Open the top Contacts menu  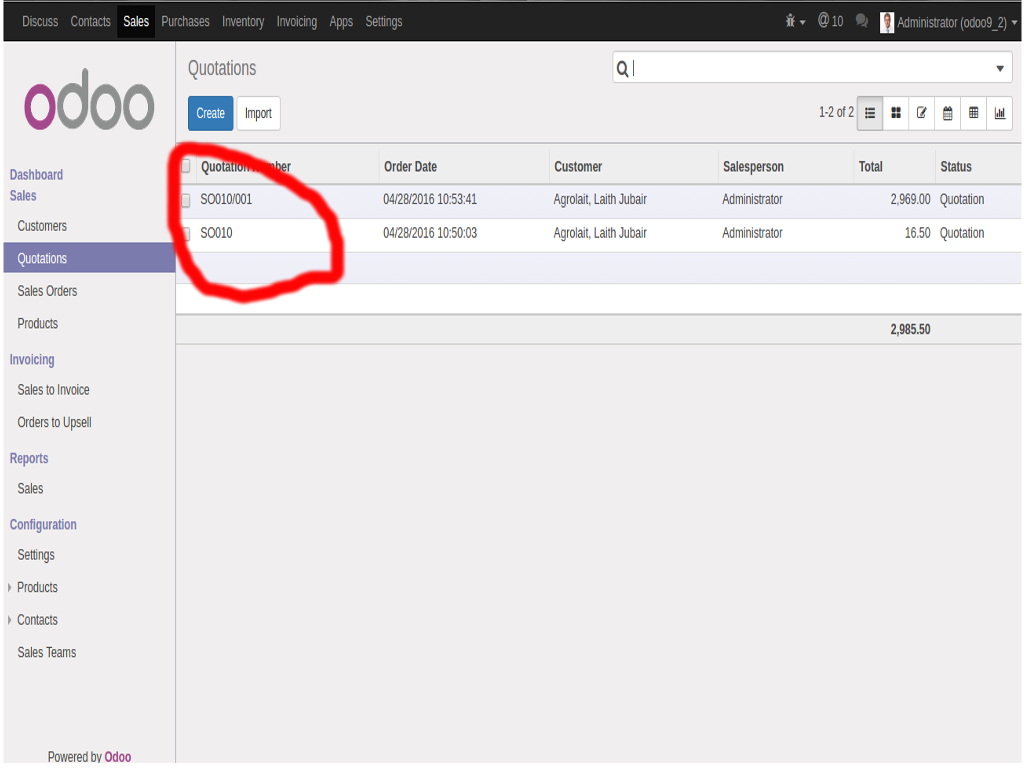90,22
